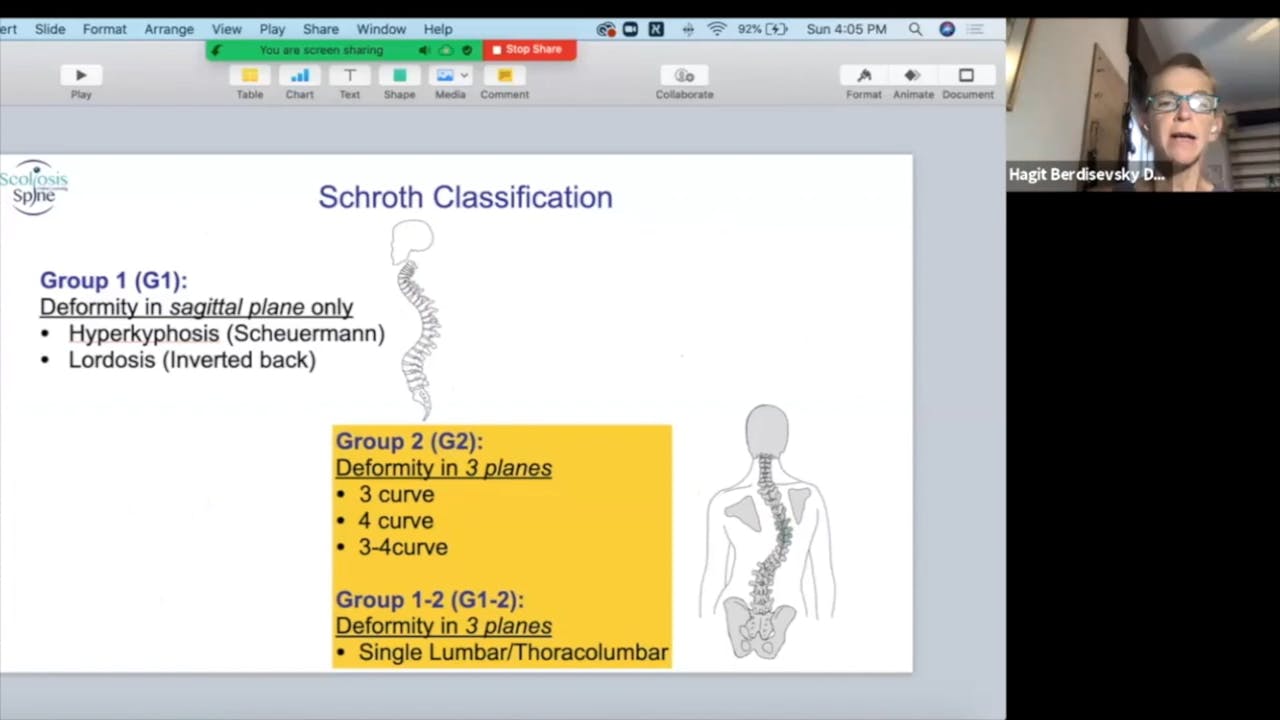The image size is (1280, 720).
Task: Click Hagit Berdisevsky's video thumbnail
Action: point(1142,103)
